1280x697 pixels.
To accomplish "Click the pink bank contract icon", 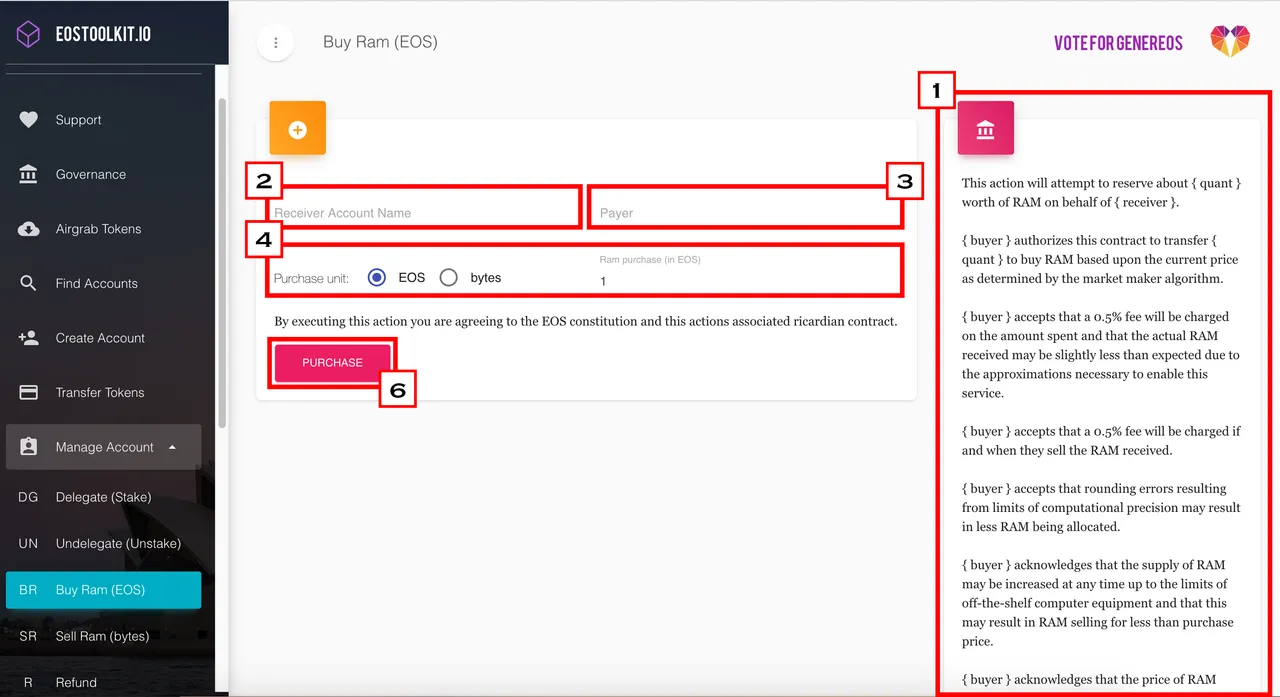I will pyautogui.click(x=986, y=129).
